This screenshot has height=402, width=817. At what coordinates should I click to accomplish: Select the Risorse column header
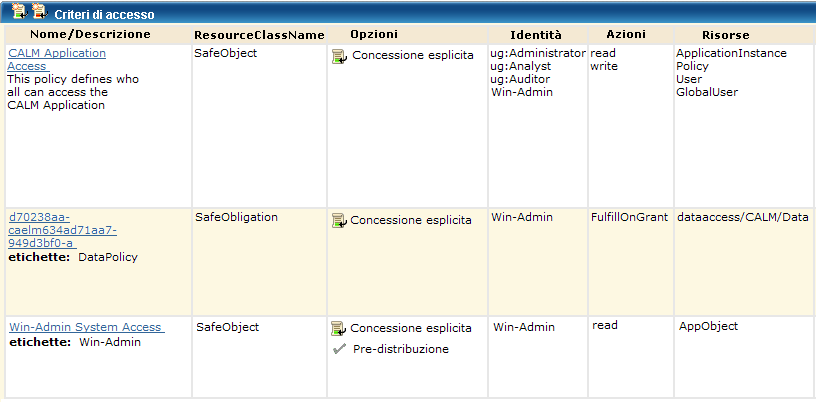(726, 34)
